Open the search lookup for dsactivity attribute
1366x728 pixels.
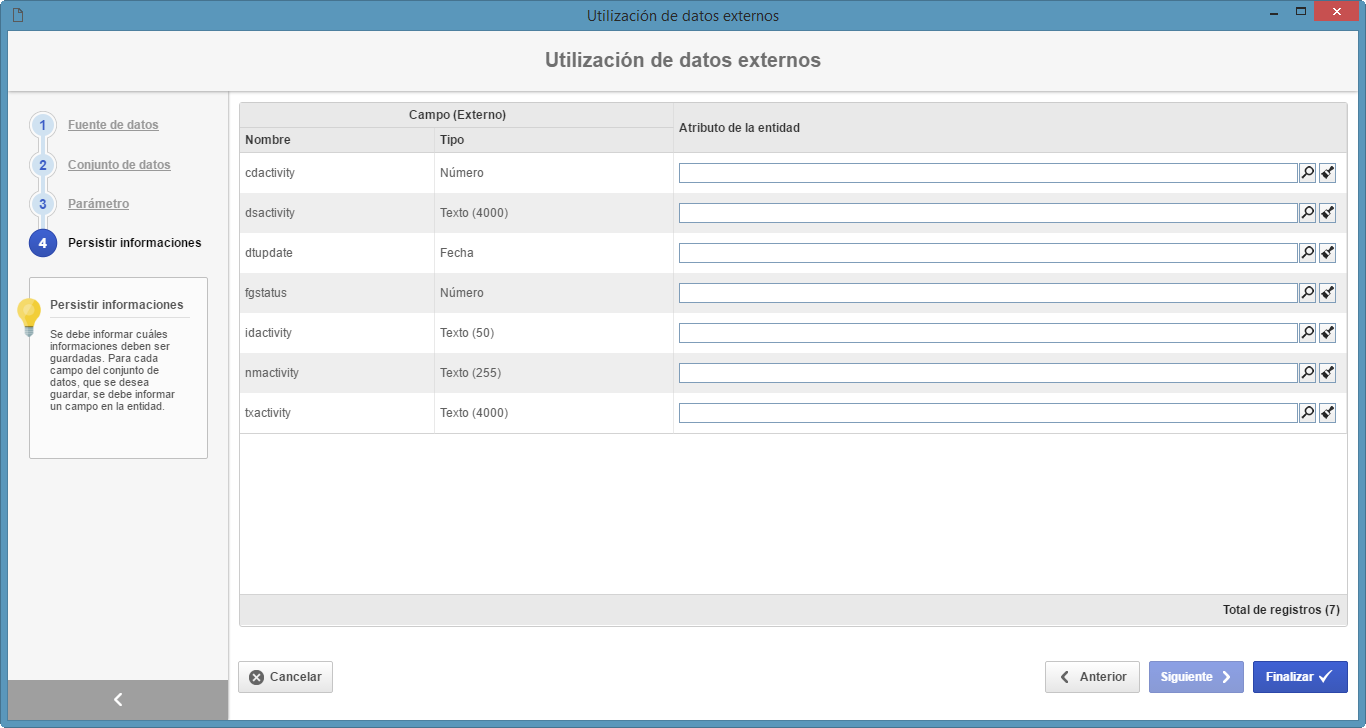click(x=1307, y=213)
